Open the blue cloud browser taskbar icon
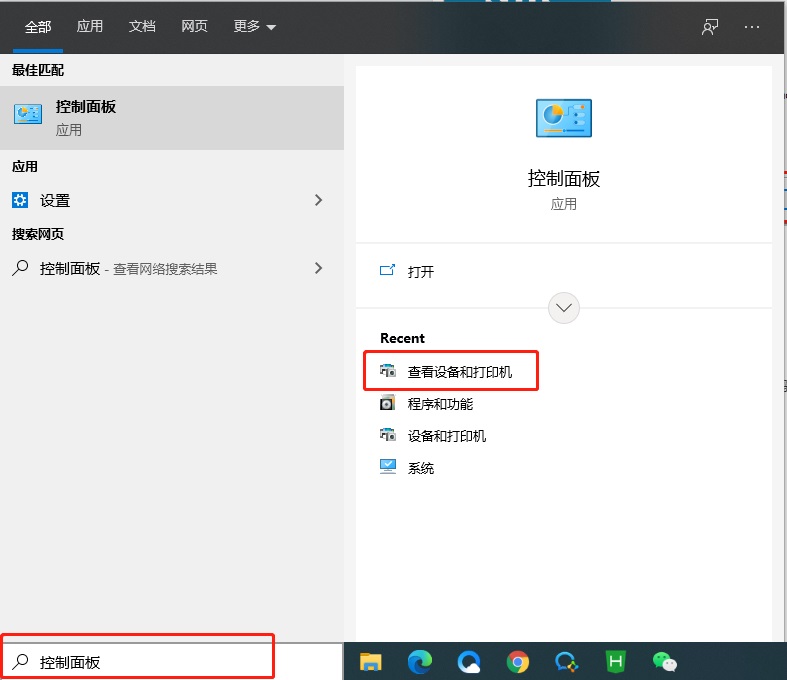The width and height of the screenshot is (787, 680). click(469, 662)
